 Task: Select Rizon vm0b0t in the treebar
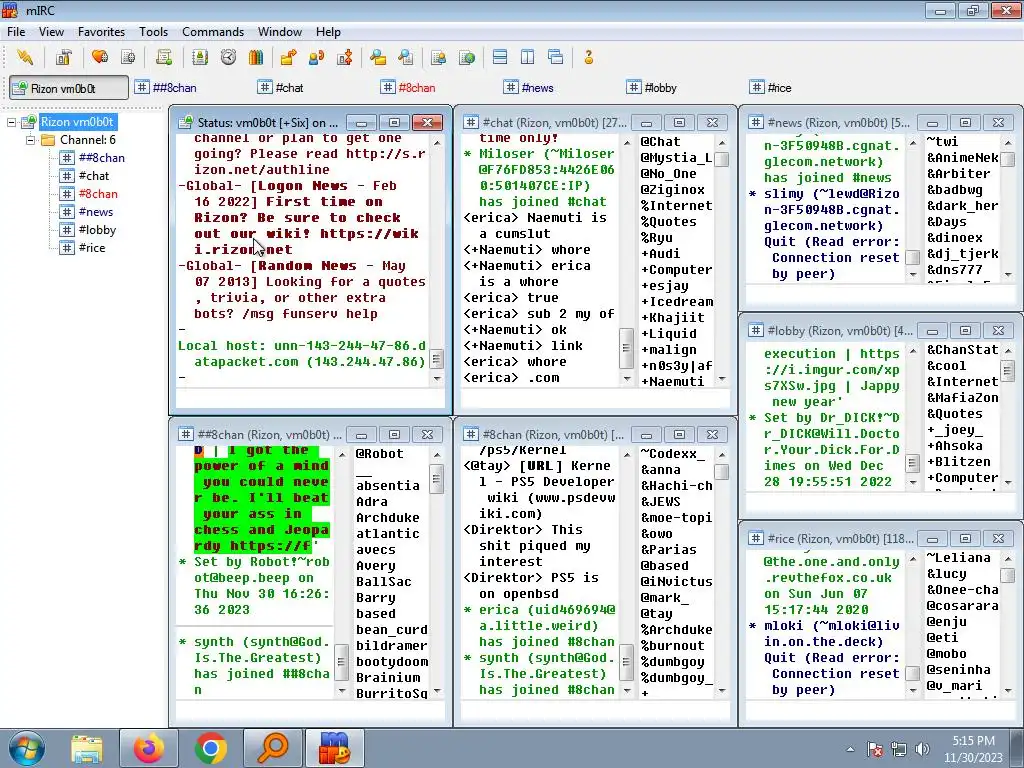77,122
